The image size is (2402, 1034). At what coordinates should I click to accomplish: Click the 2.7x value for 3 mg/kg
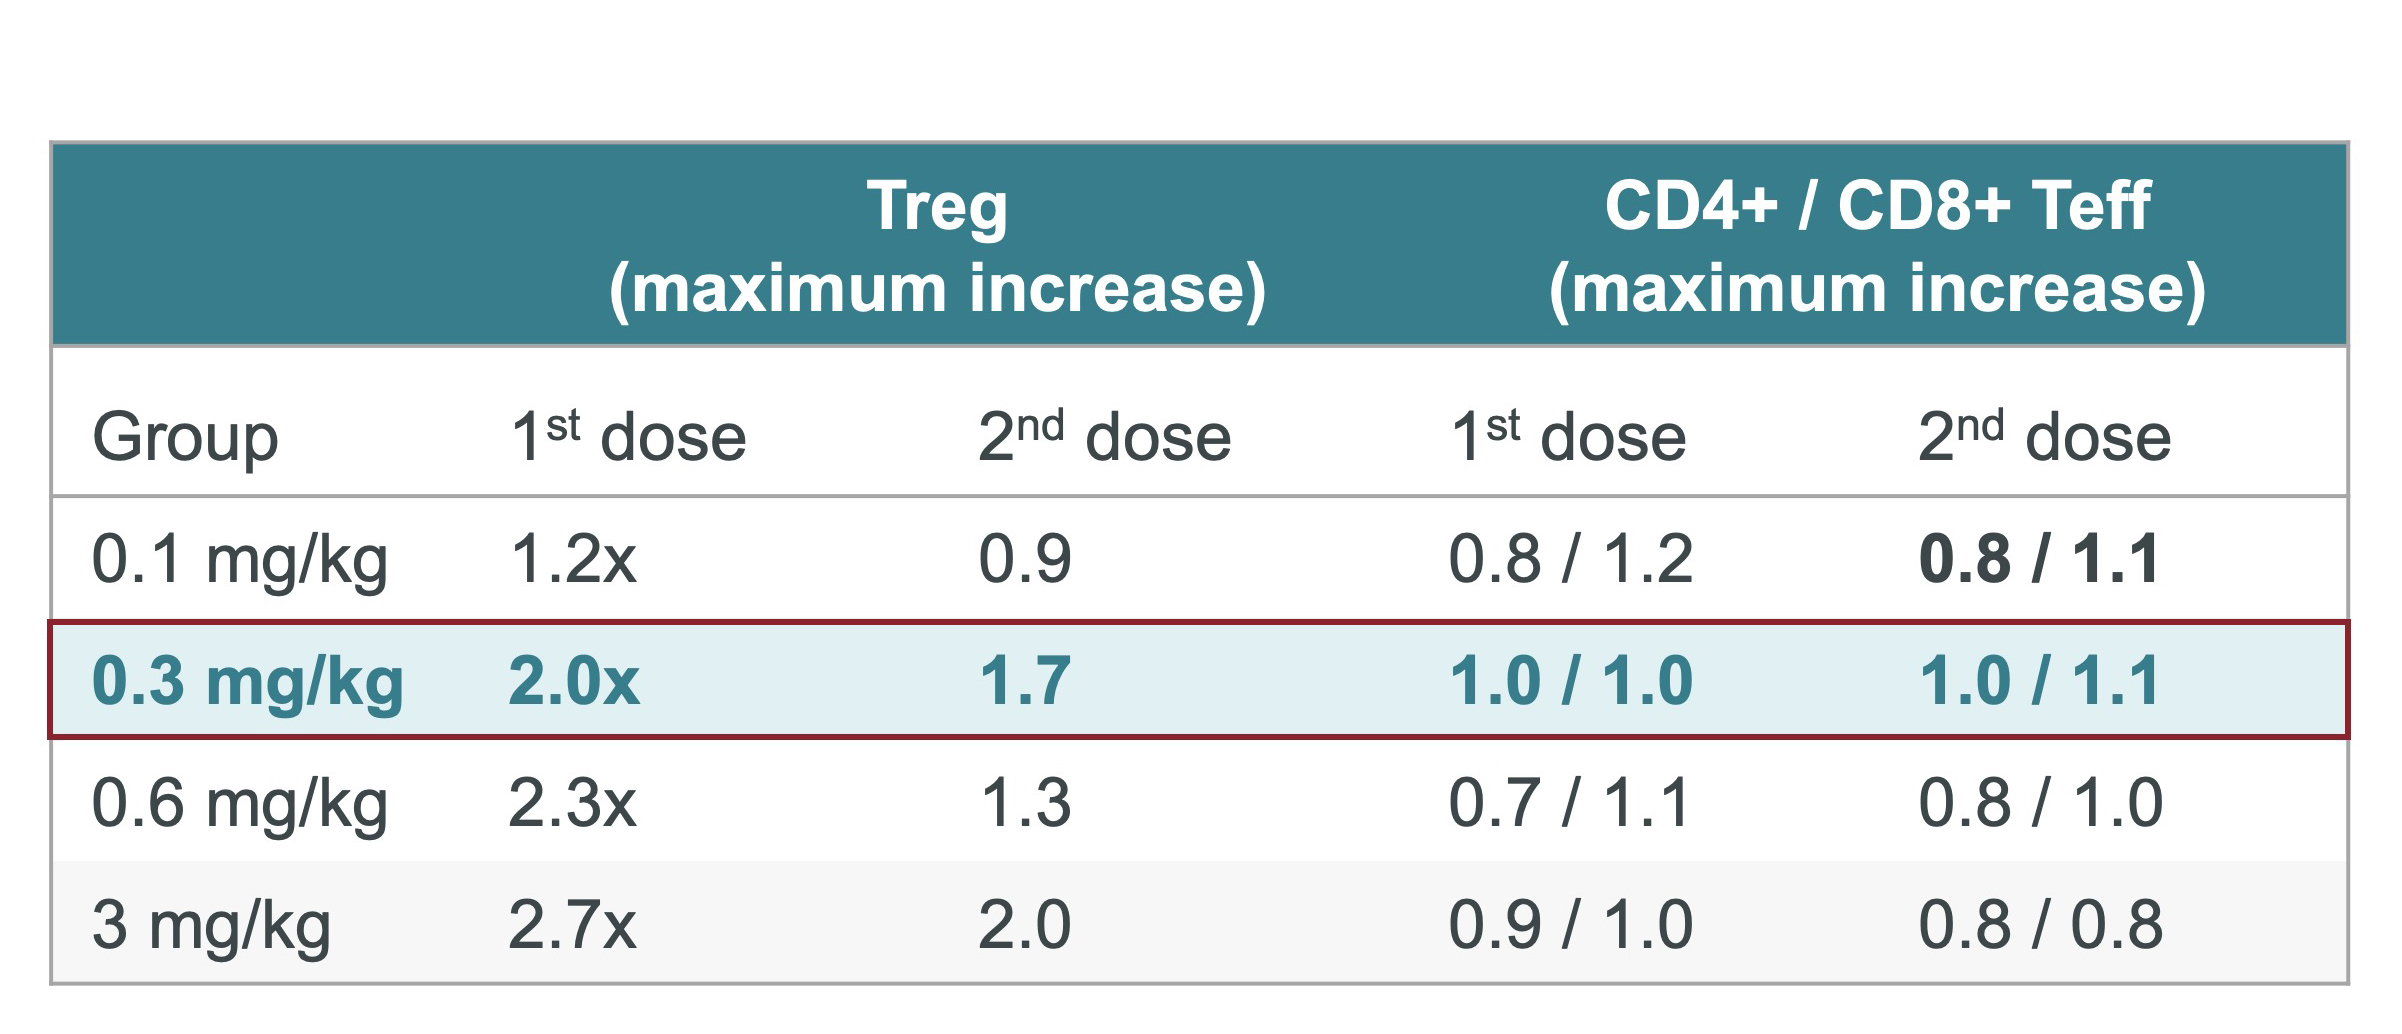tap(572, 925)
